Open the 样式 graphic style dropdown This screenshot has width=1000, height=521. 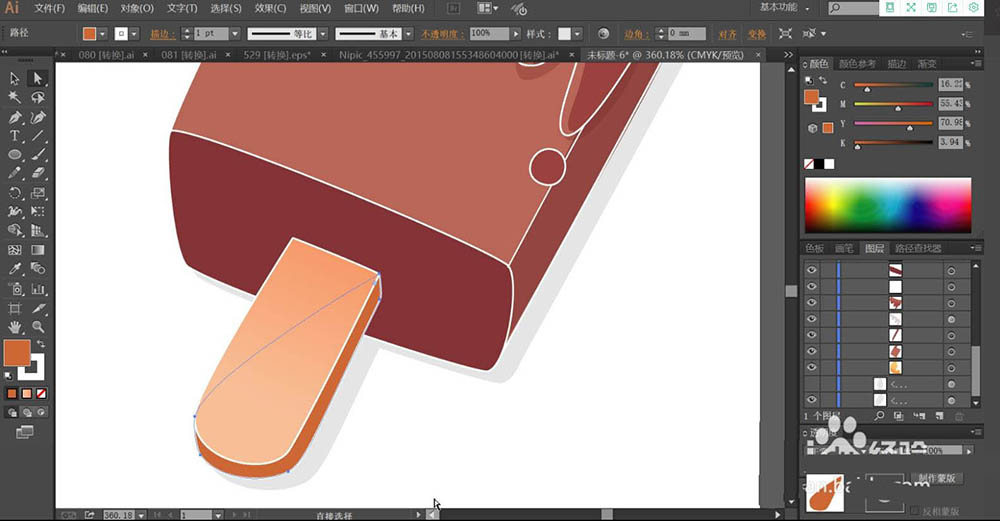[x=577, y=33]
